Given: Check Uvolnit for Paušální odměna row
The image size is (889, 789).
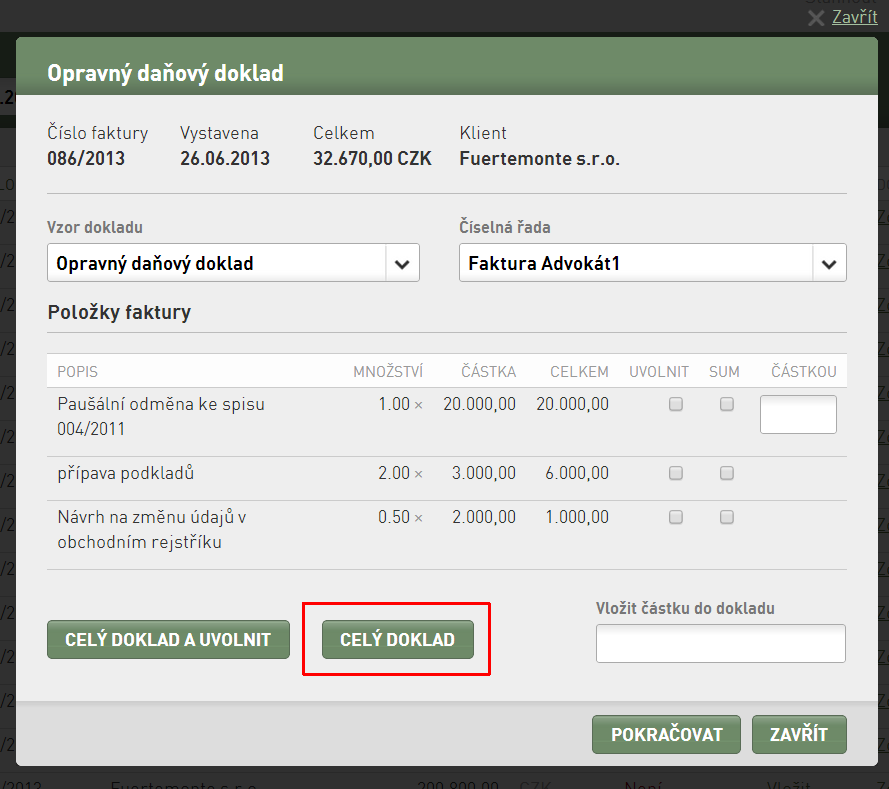Looking at the screenshot, I should (676, 404).
